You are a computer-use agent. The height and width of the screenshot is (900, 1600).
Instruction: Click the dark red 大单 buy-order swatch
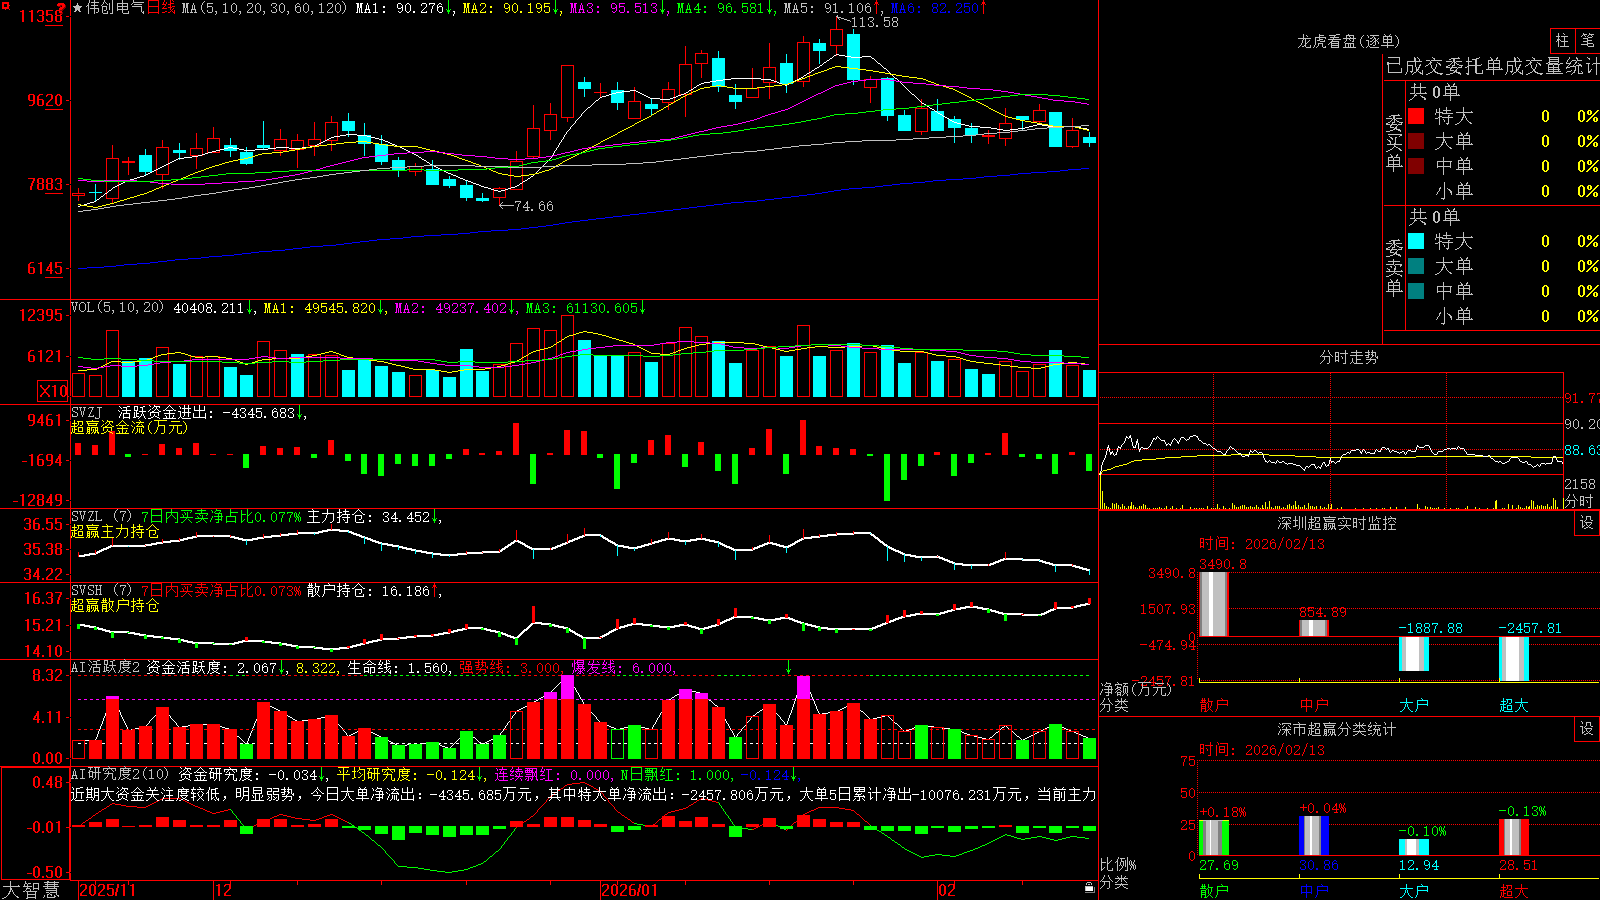(1416, 141)
